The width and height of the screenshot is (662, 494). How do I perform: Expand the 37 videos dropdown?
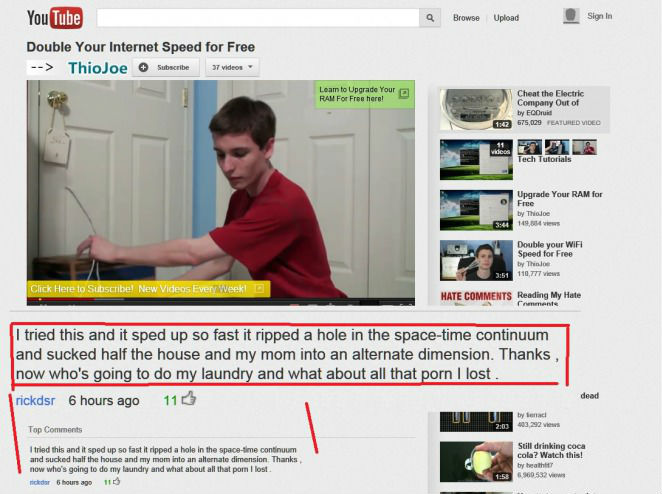pyautogui.click(x=232, y=67)
